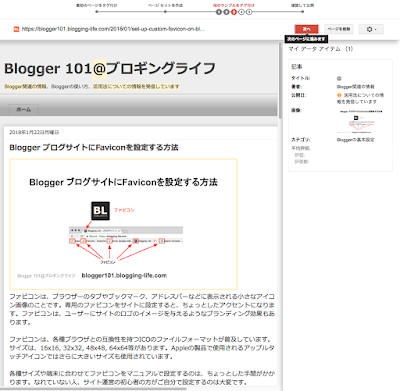Click the horizontal scrollbar at bottom

tap(93, 389)
